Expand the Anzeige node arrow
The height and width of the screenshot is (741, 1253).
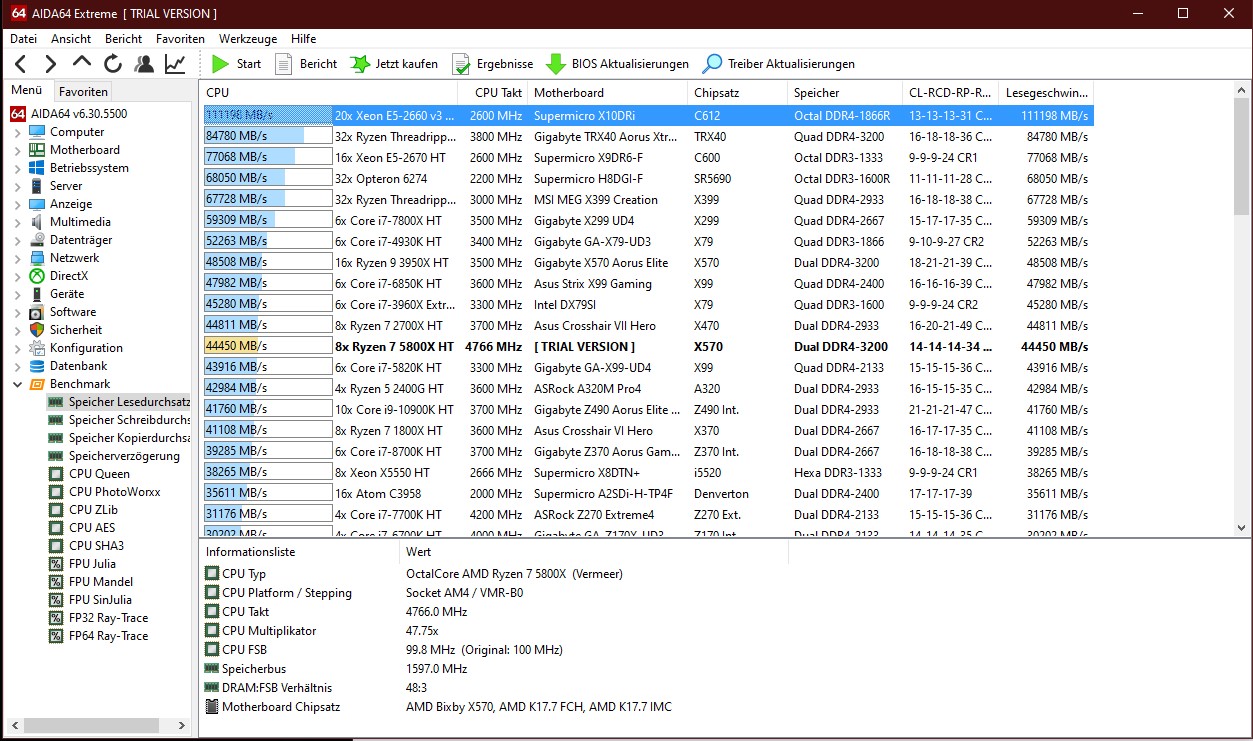click(17, 204)
